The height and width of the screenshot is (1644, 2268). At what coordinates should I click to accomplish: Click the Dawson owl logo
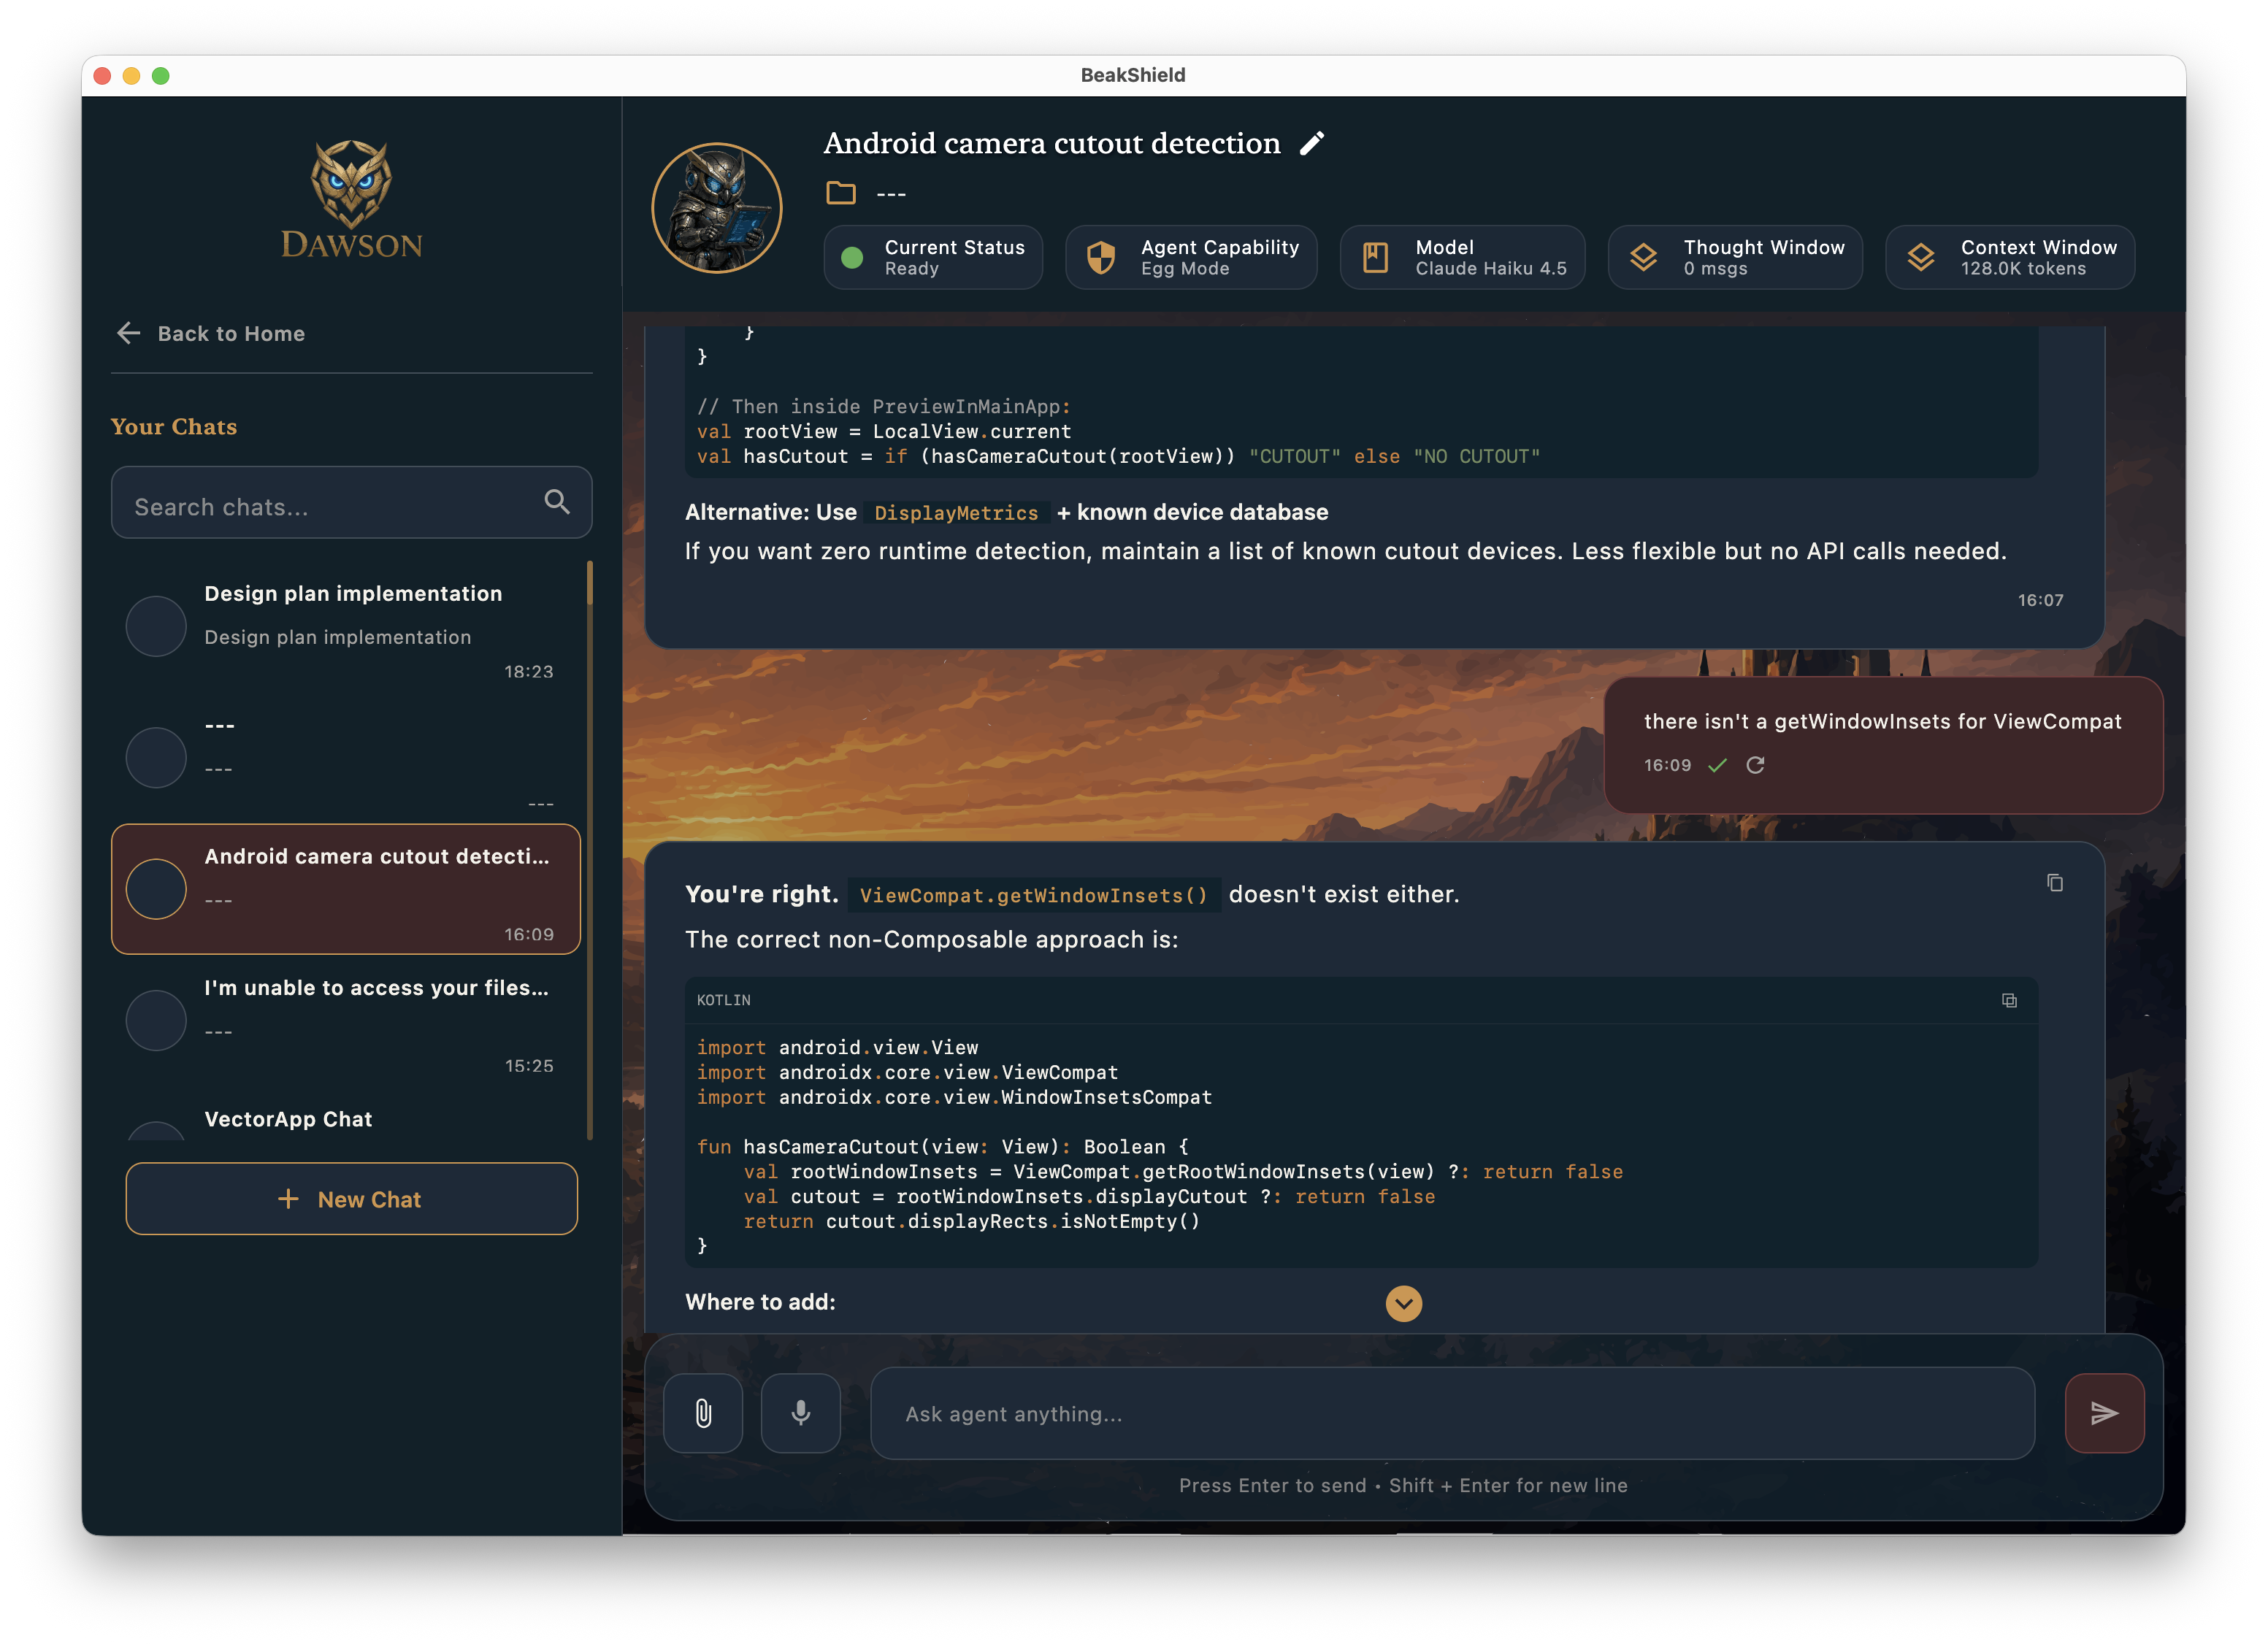(351, 199)
